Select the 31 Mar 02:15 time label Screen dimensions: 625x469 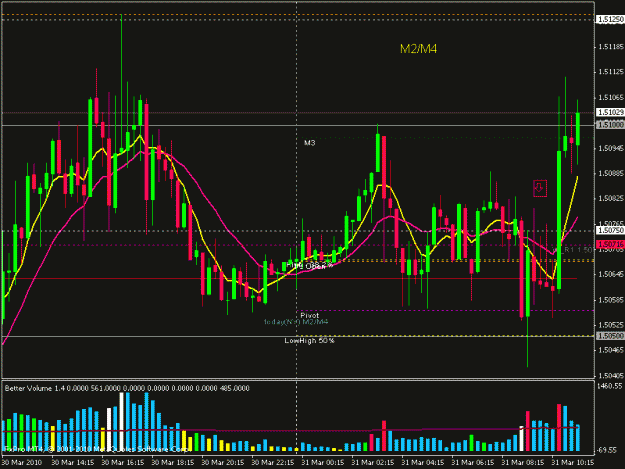pos(373,463)
